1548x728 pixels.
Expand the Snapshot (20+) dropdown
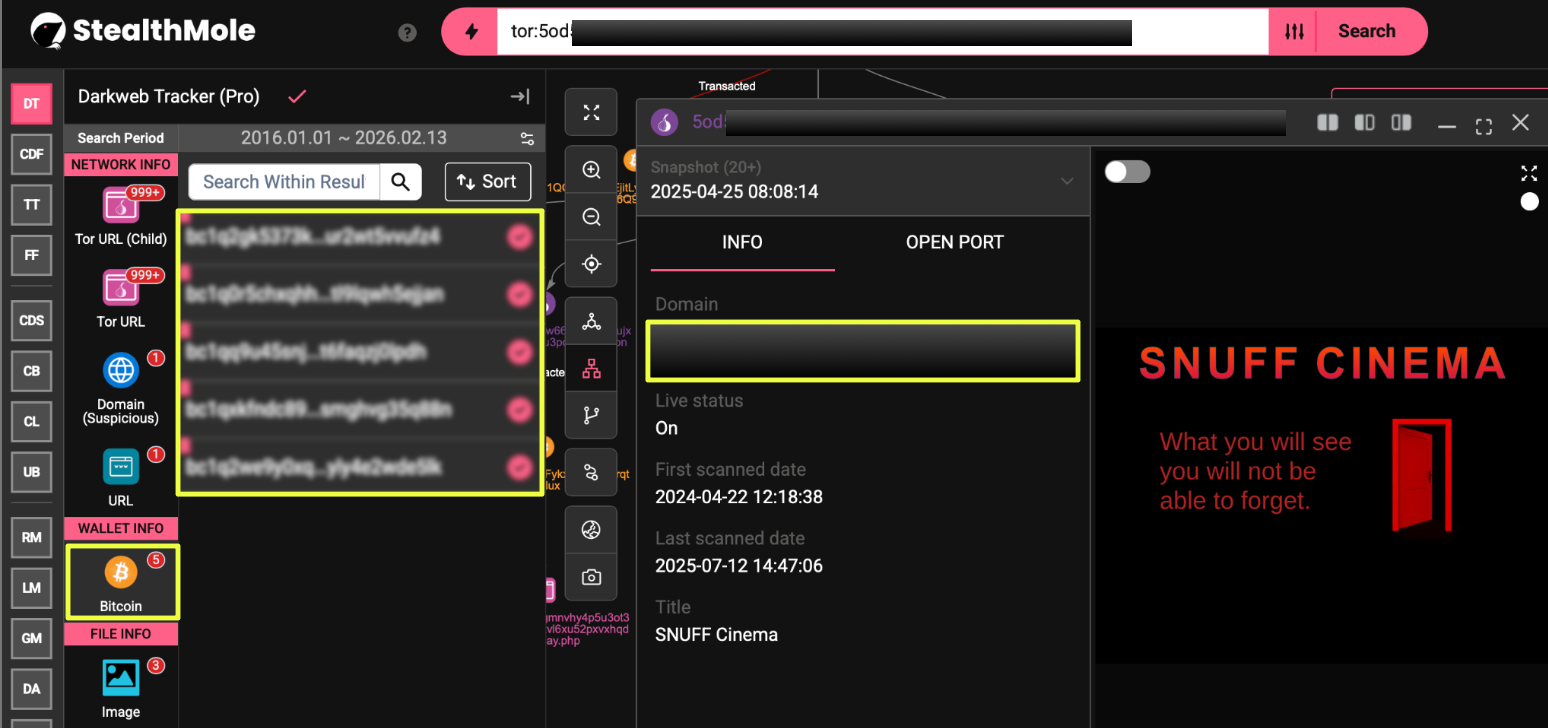pyautogui.click(x=1067, y=181)
